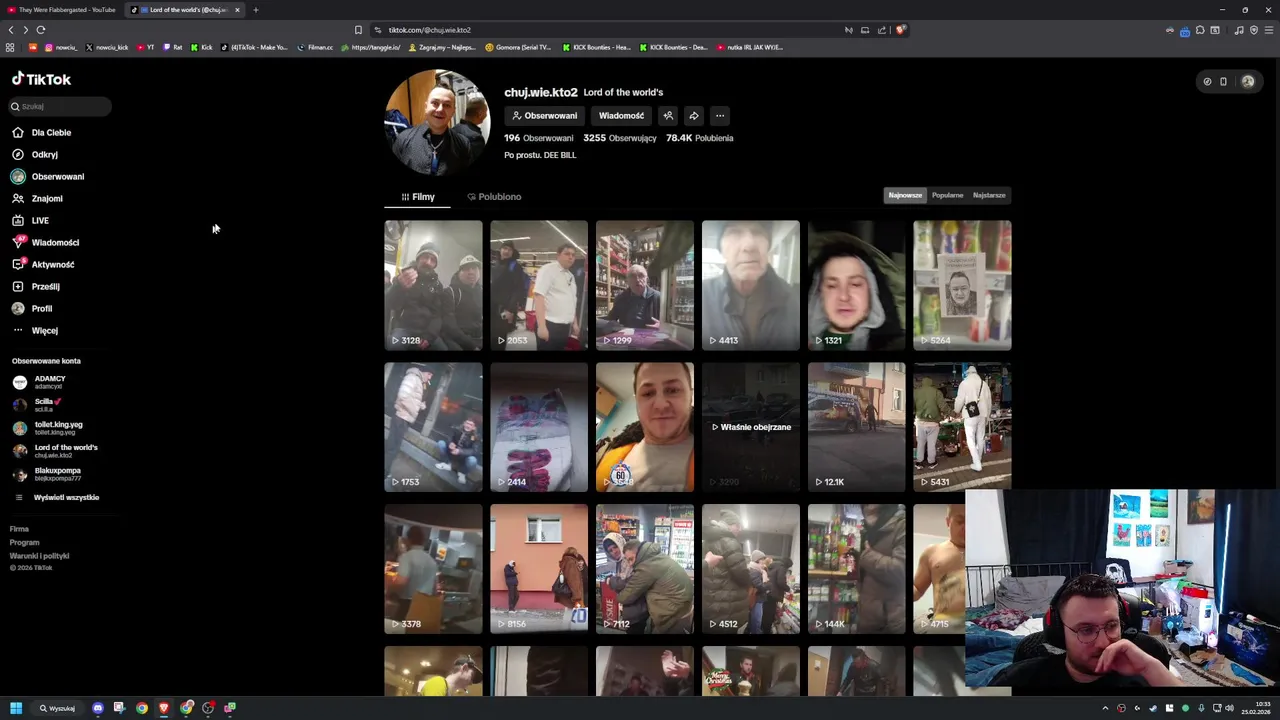Click 196 Obserwowani following count
The width and height of the screenshot is (1280, 720).
click(x=538, y=138)
